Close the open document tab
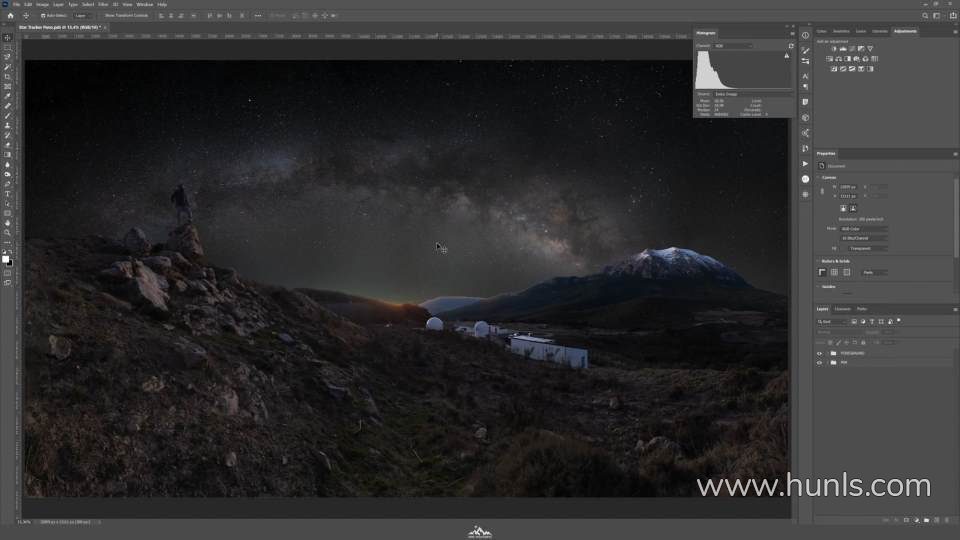 tap(105, 28)
